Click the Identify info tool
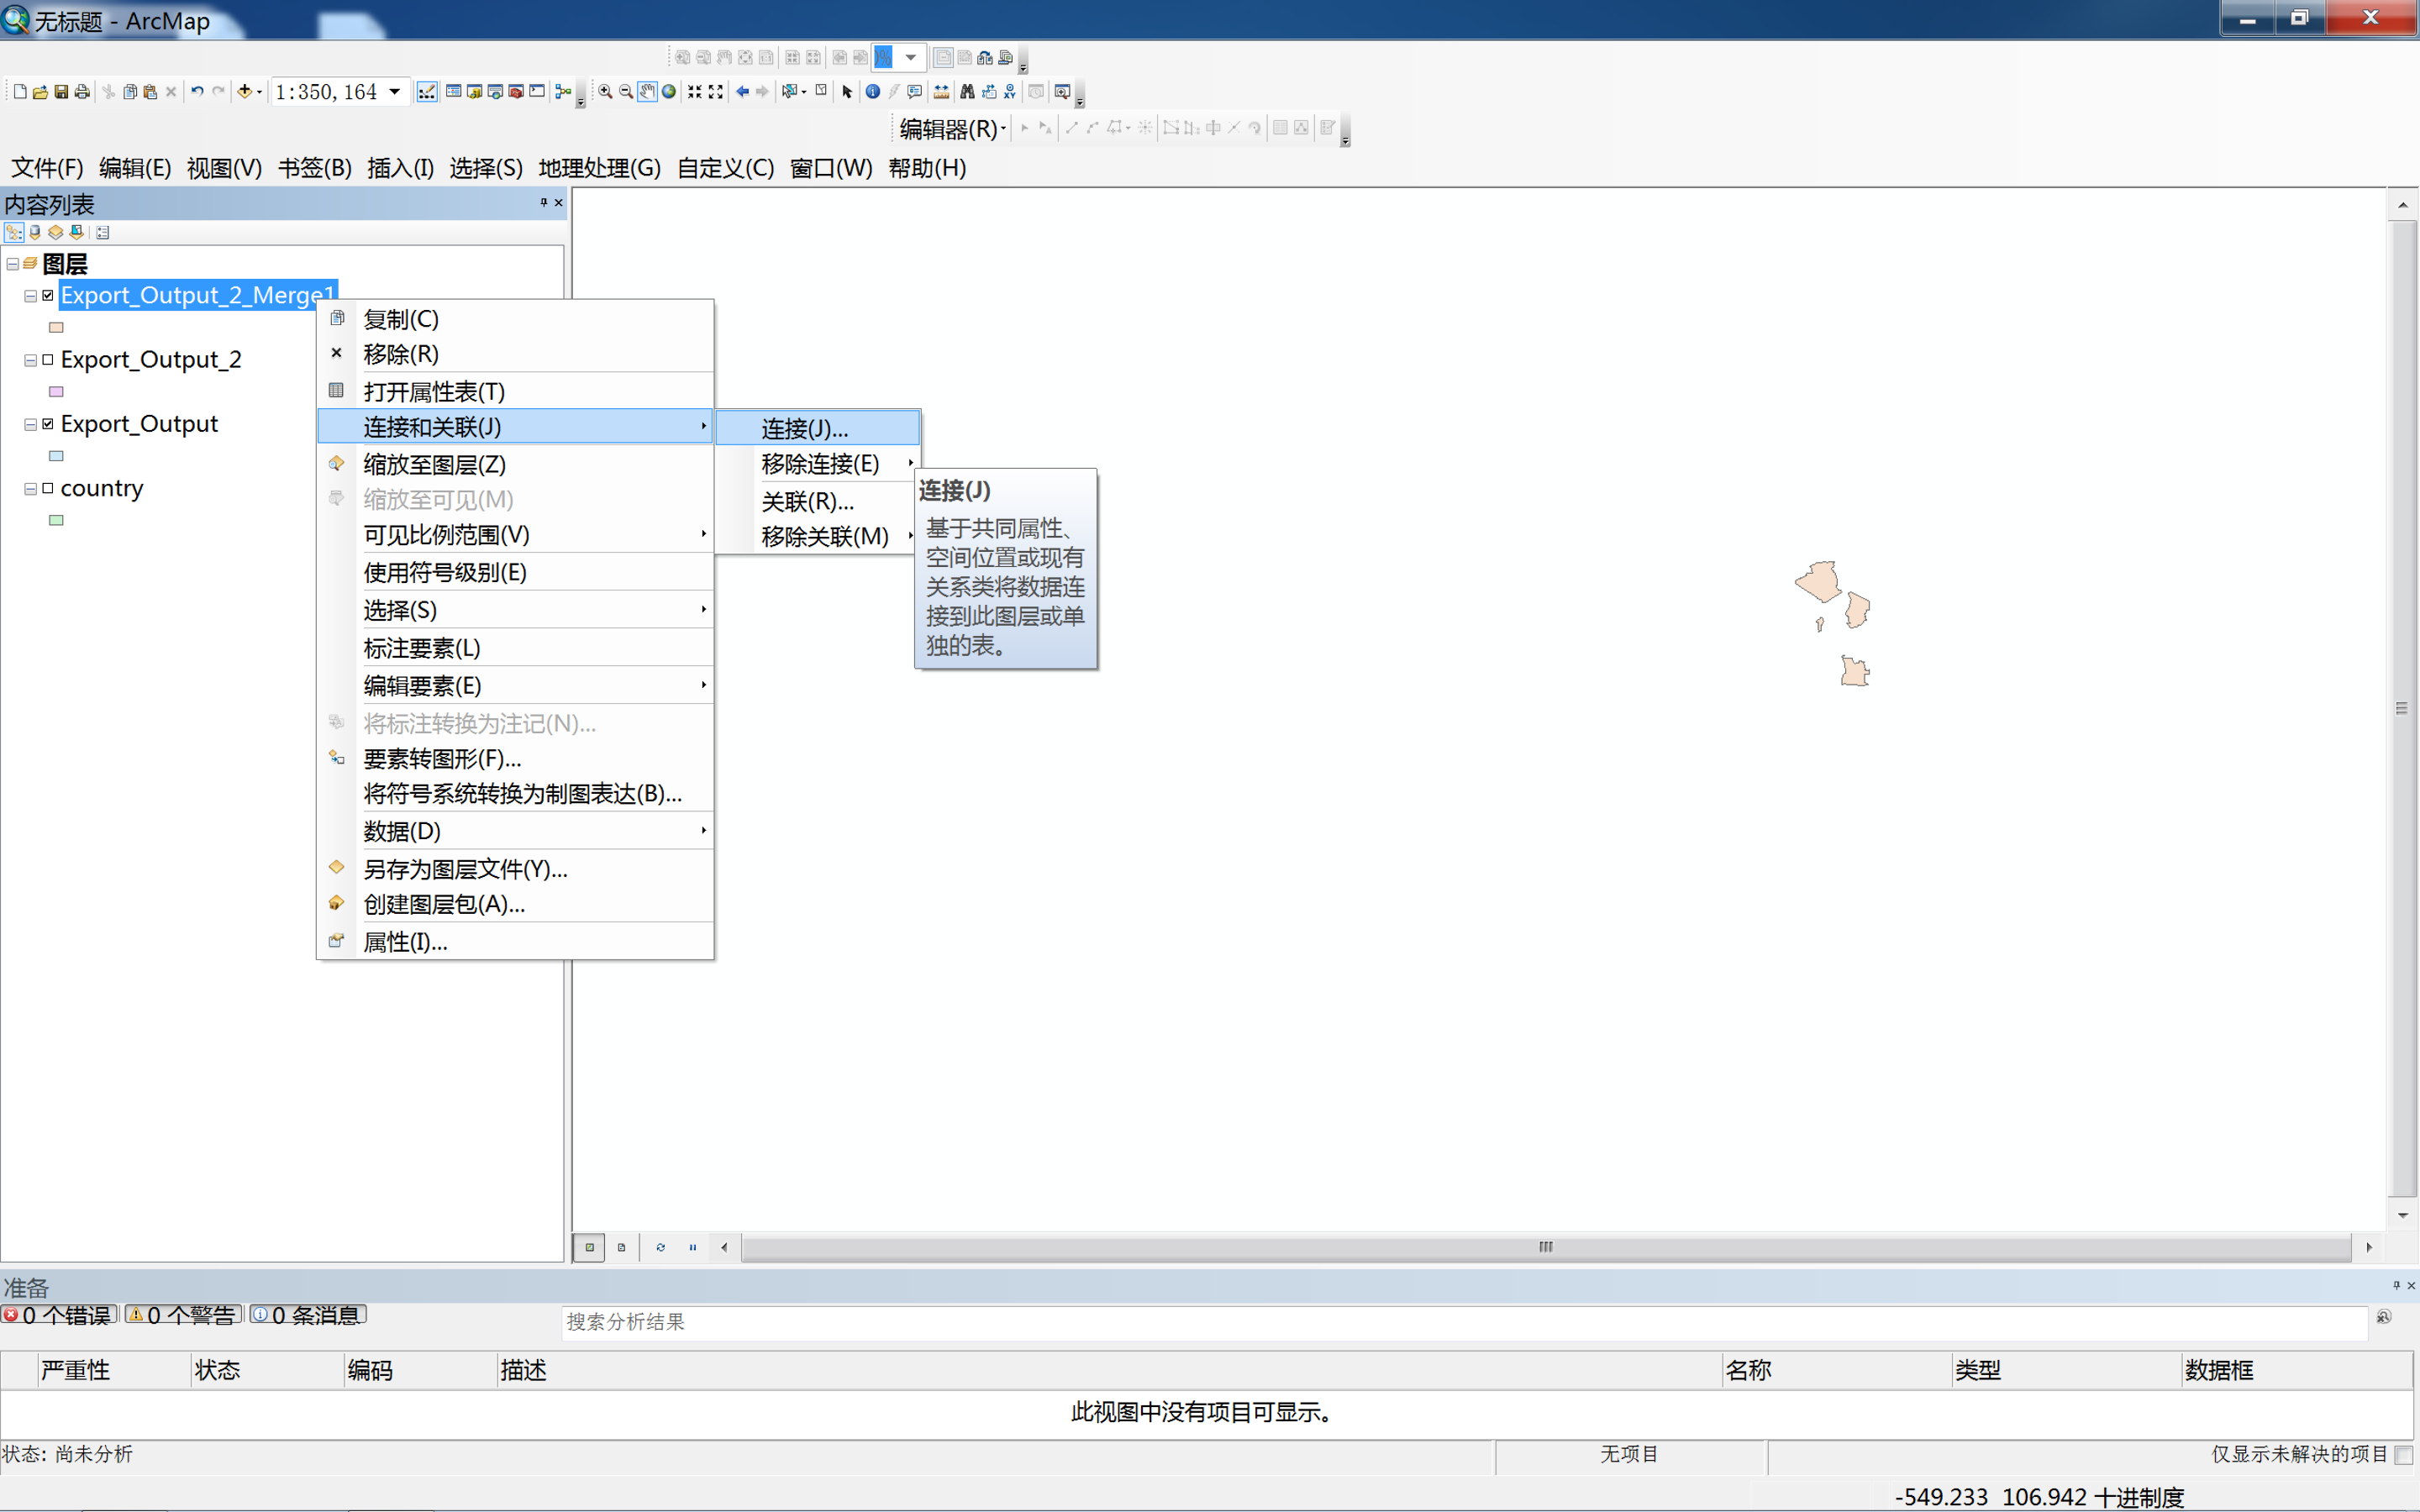 [x=872, y=92]
